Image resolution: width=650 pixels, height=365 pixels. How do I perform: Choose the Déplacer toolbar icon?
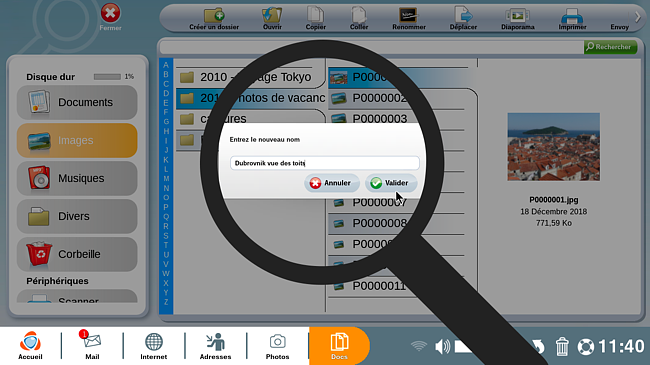(x=463, y=15)
